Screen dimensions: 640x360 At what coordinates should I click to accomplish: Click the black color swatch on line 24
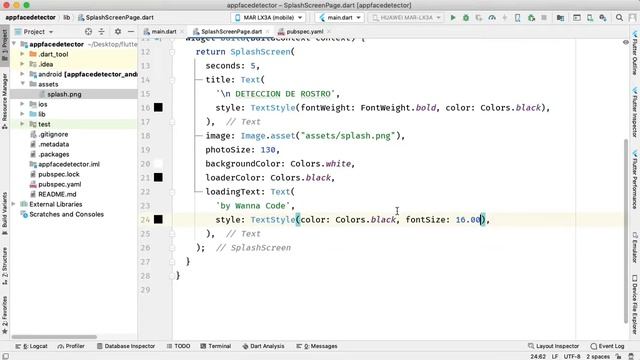(x=158, y=219)
